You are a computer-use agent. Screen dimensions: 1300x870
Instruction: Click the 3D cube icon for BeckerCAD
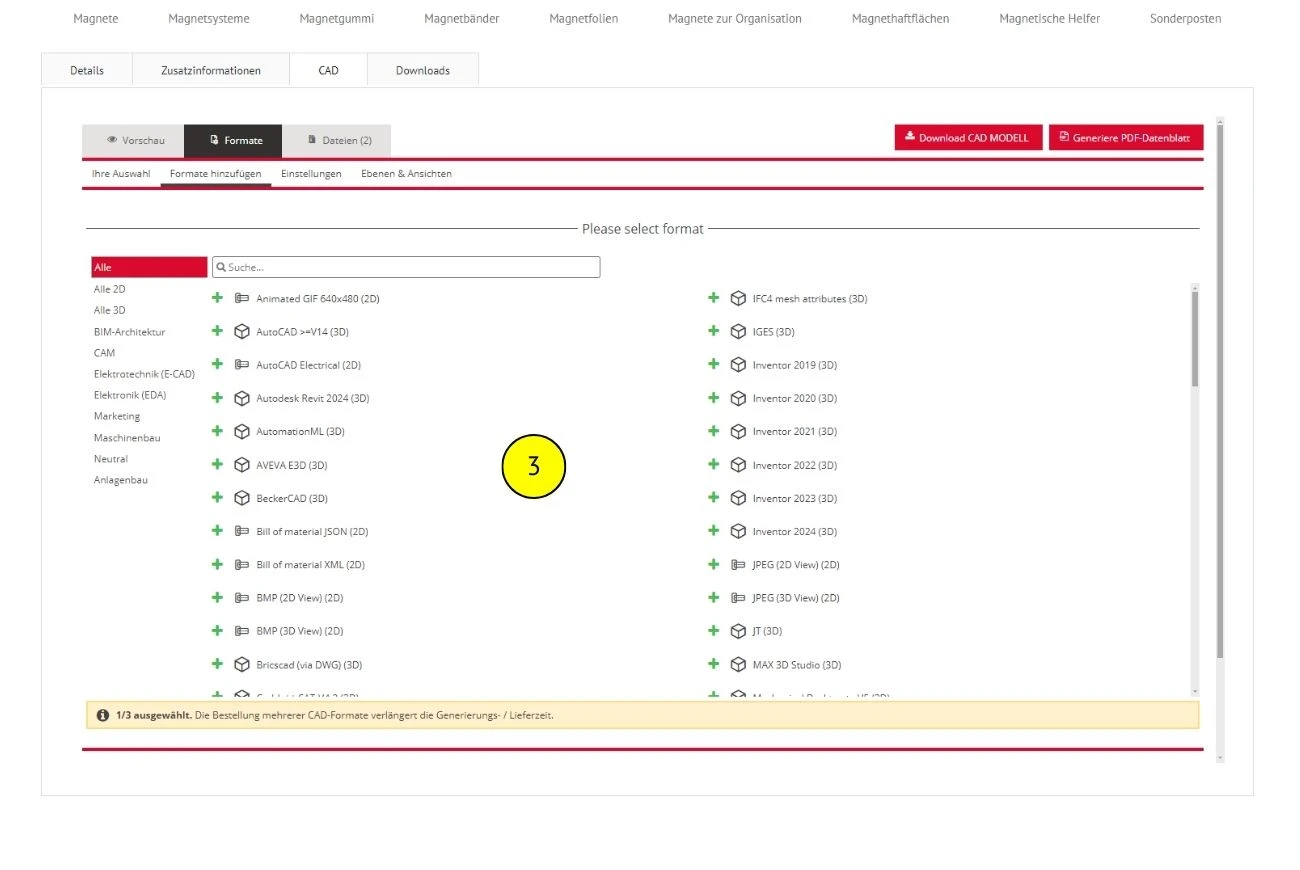(x=241, y=498)
